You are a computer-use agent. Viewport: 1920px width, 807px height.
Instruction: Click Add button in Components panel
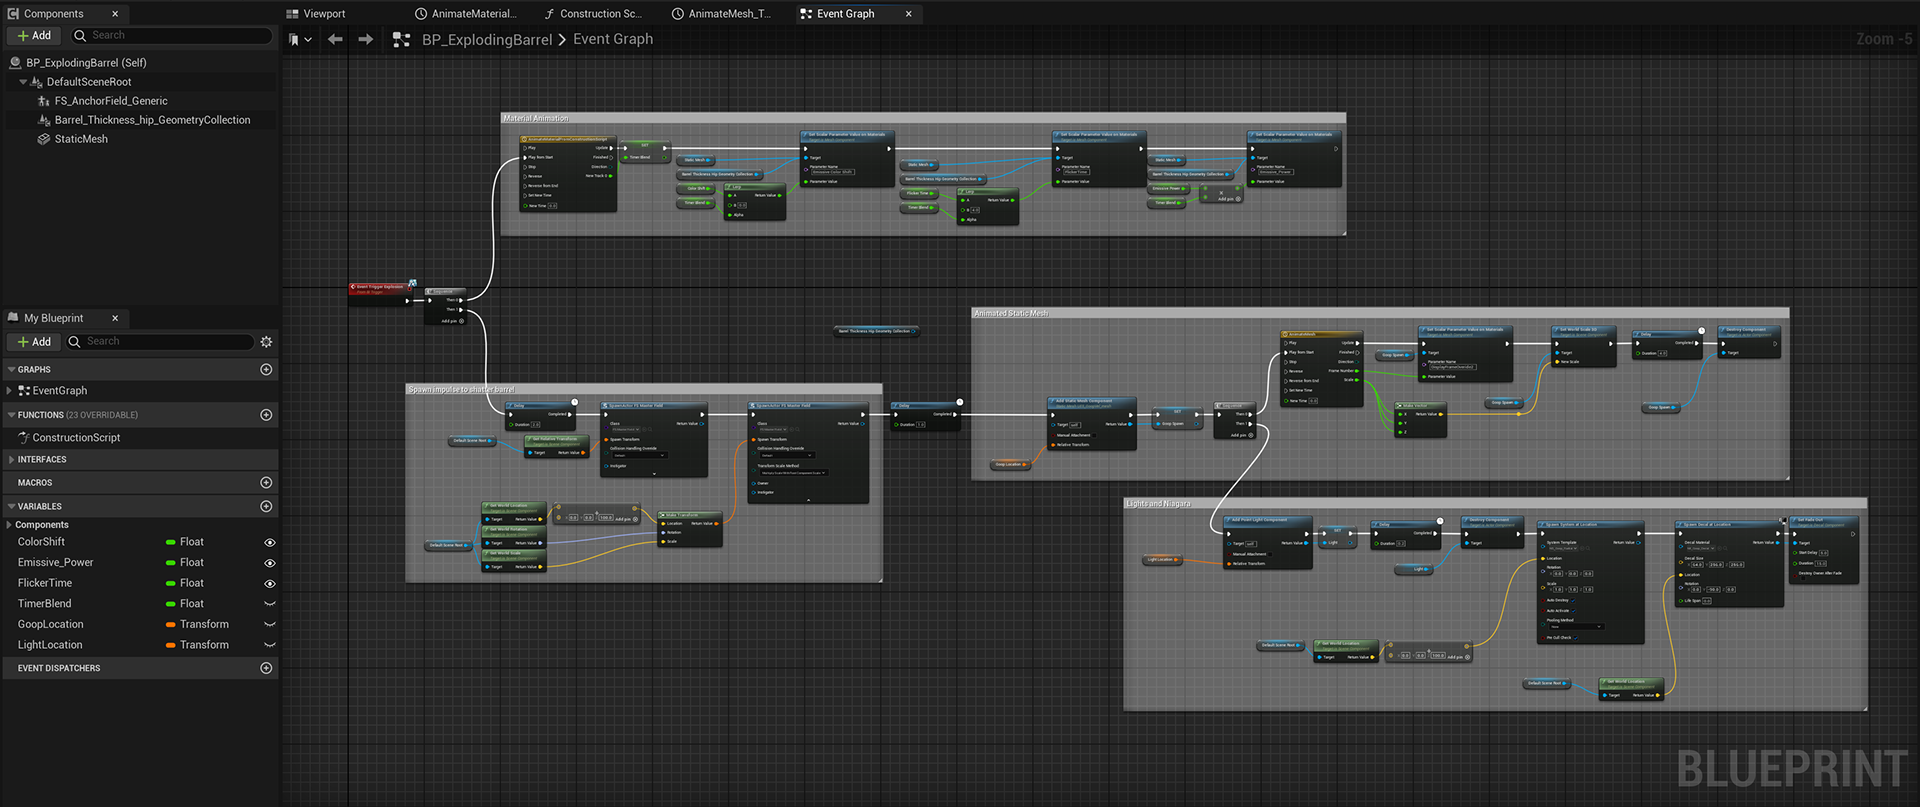(x=34, y=35)
